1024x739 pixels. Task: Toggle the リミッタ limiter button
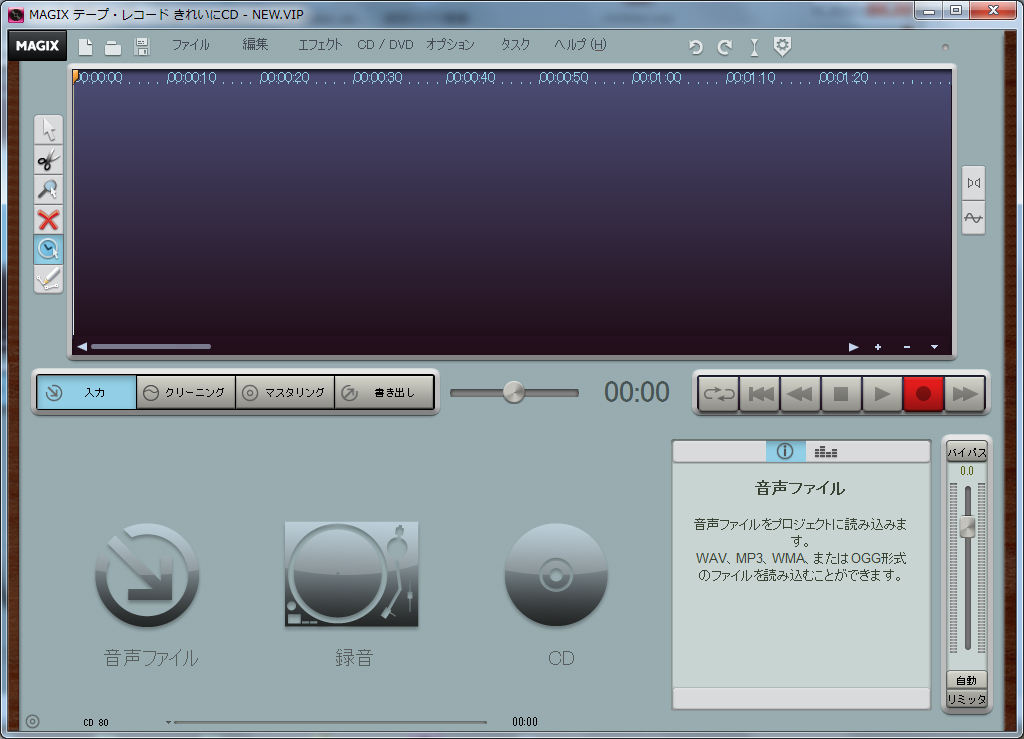pyautogui.click(x=967, y=699)
